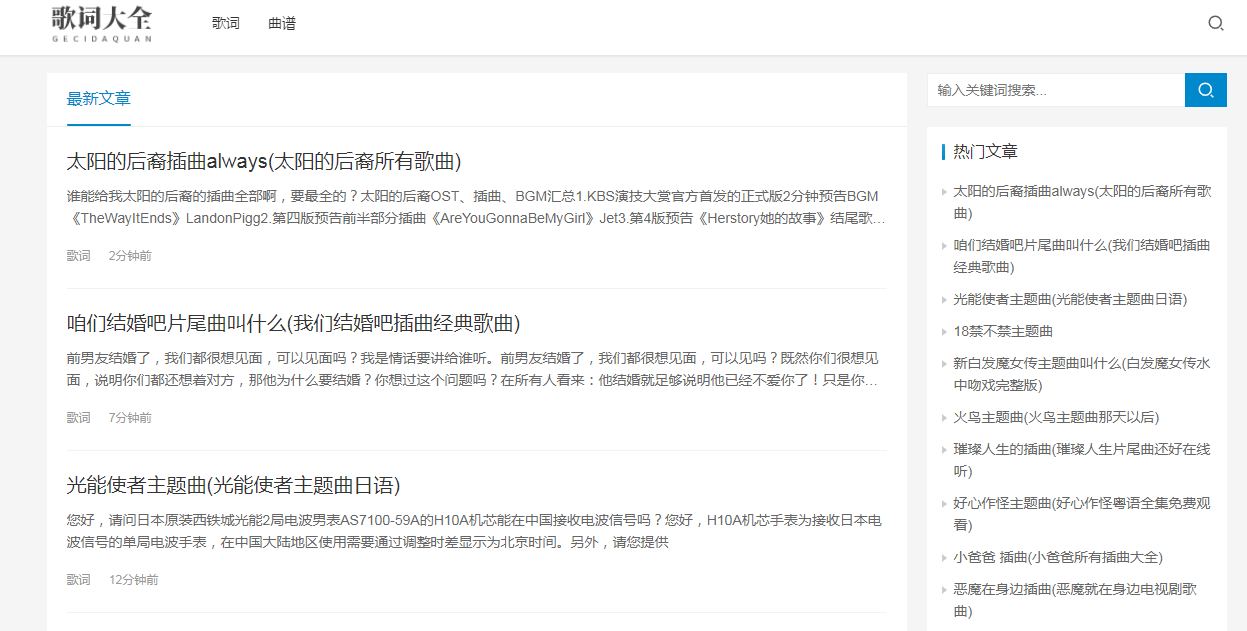
Task: Open sidebar article 恶魔在身边插曲
Action: pos(1075,600)
